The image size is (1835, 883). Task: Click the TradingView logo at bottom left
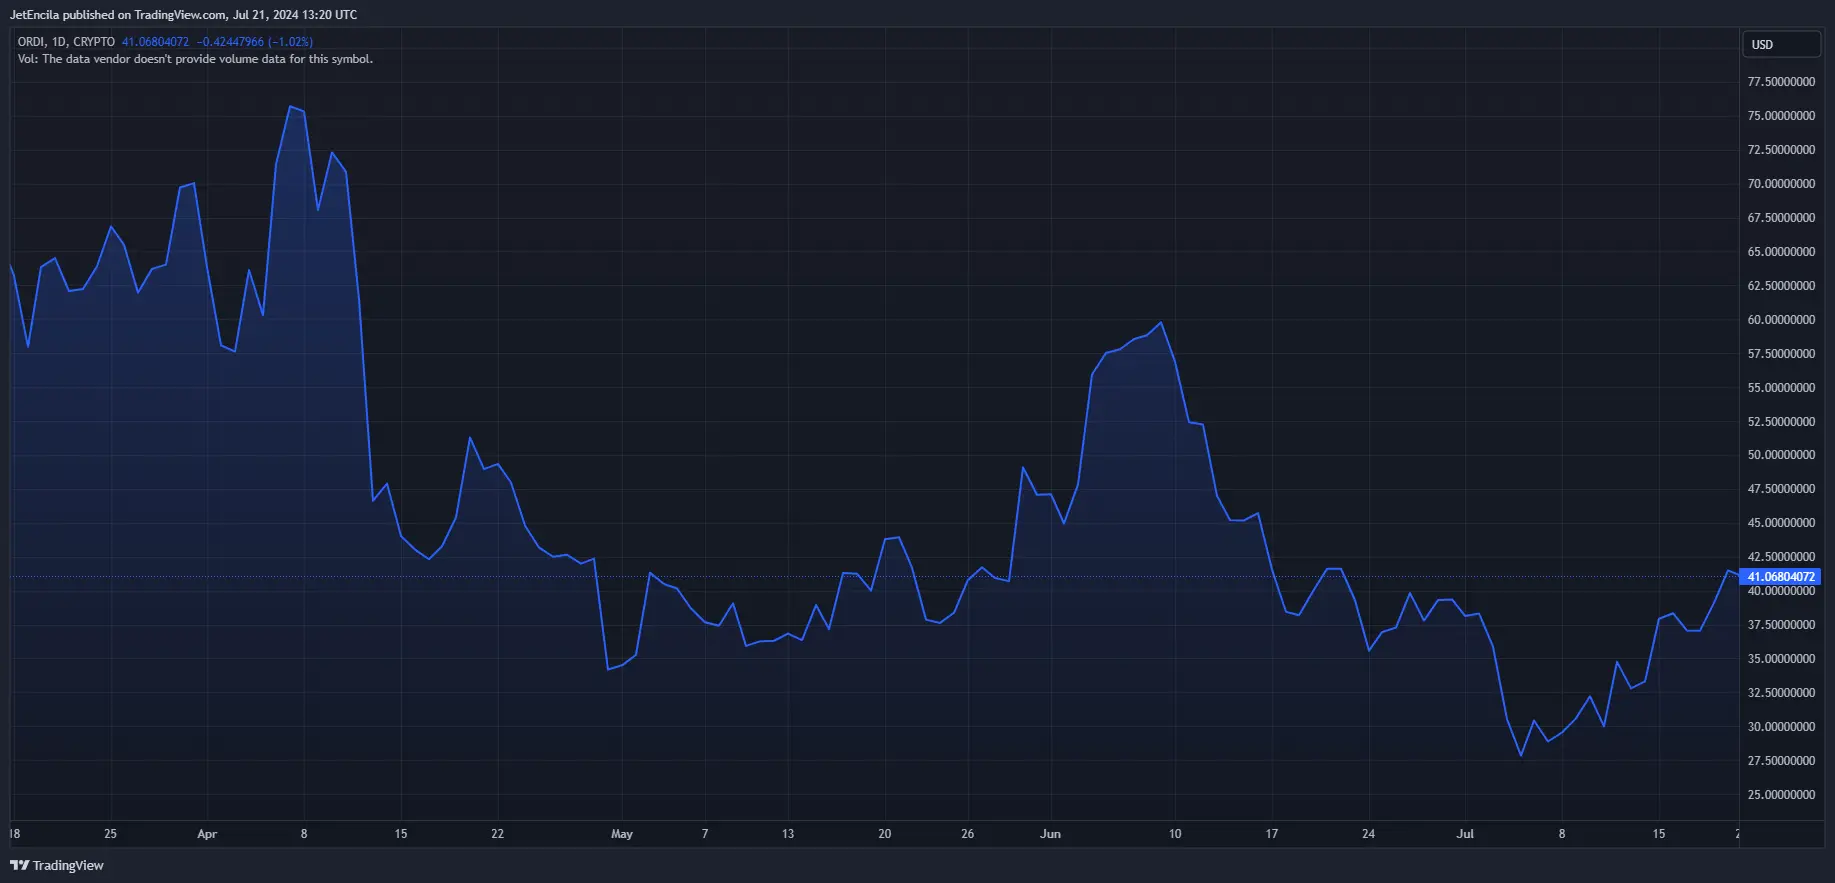pos(57,865)
